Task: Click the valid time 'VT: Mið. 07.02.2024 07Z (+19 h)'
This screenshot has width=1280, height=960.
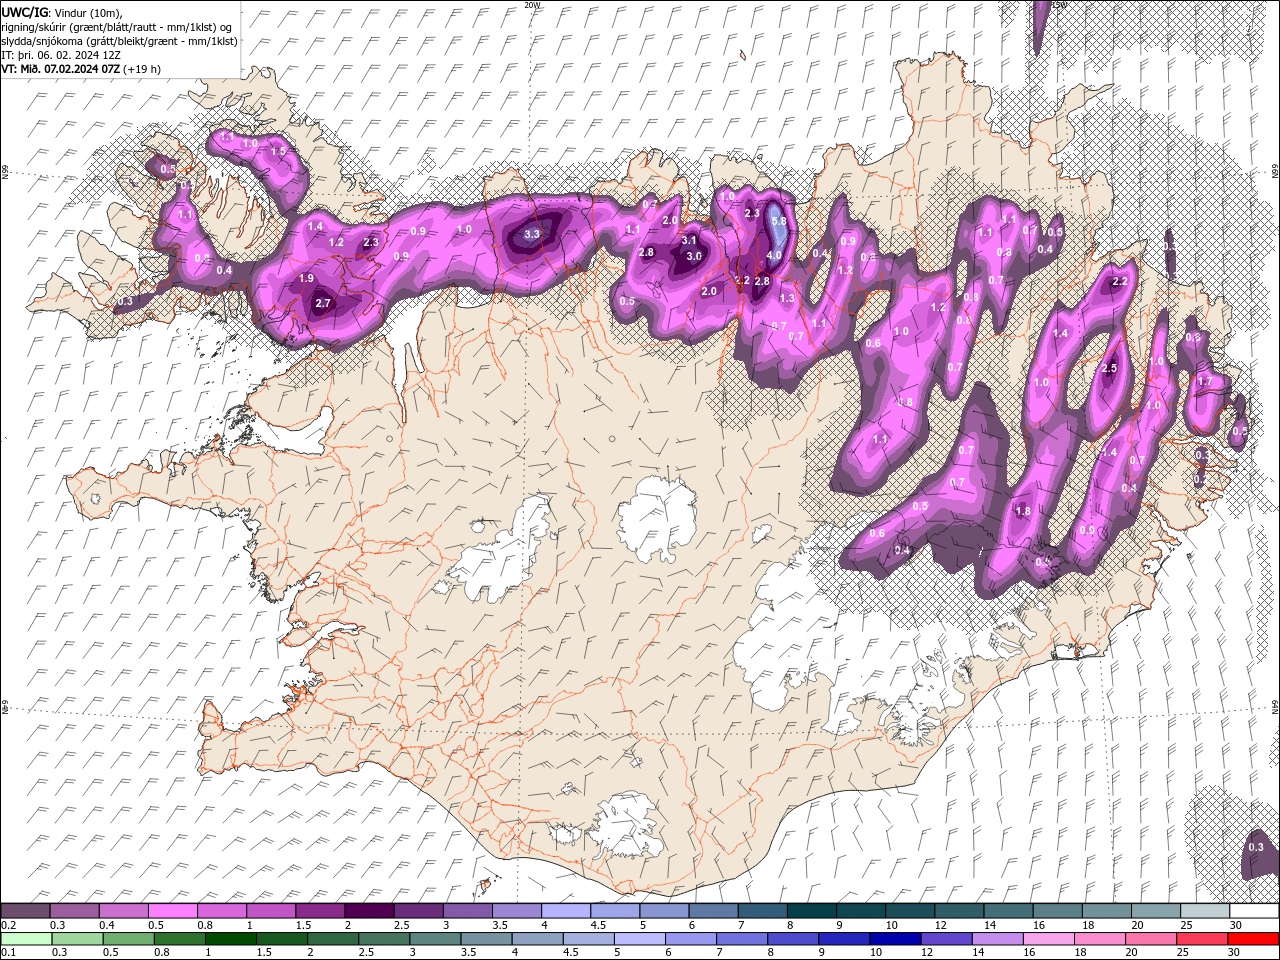Action: click(x=81, y=69)
